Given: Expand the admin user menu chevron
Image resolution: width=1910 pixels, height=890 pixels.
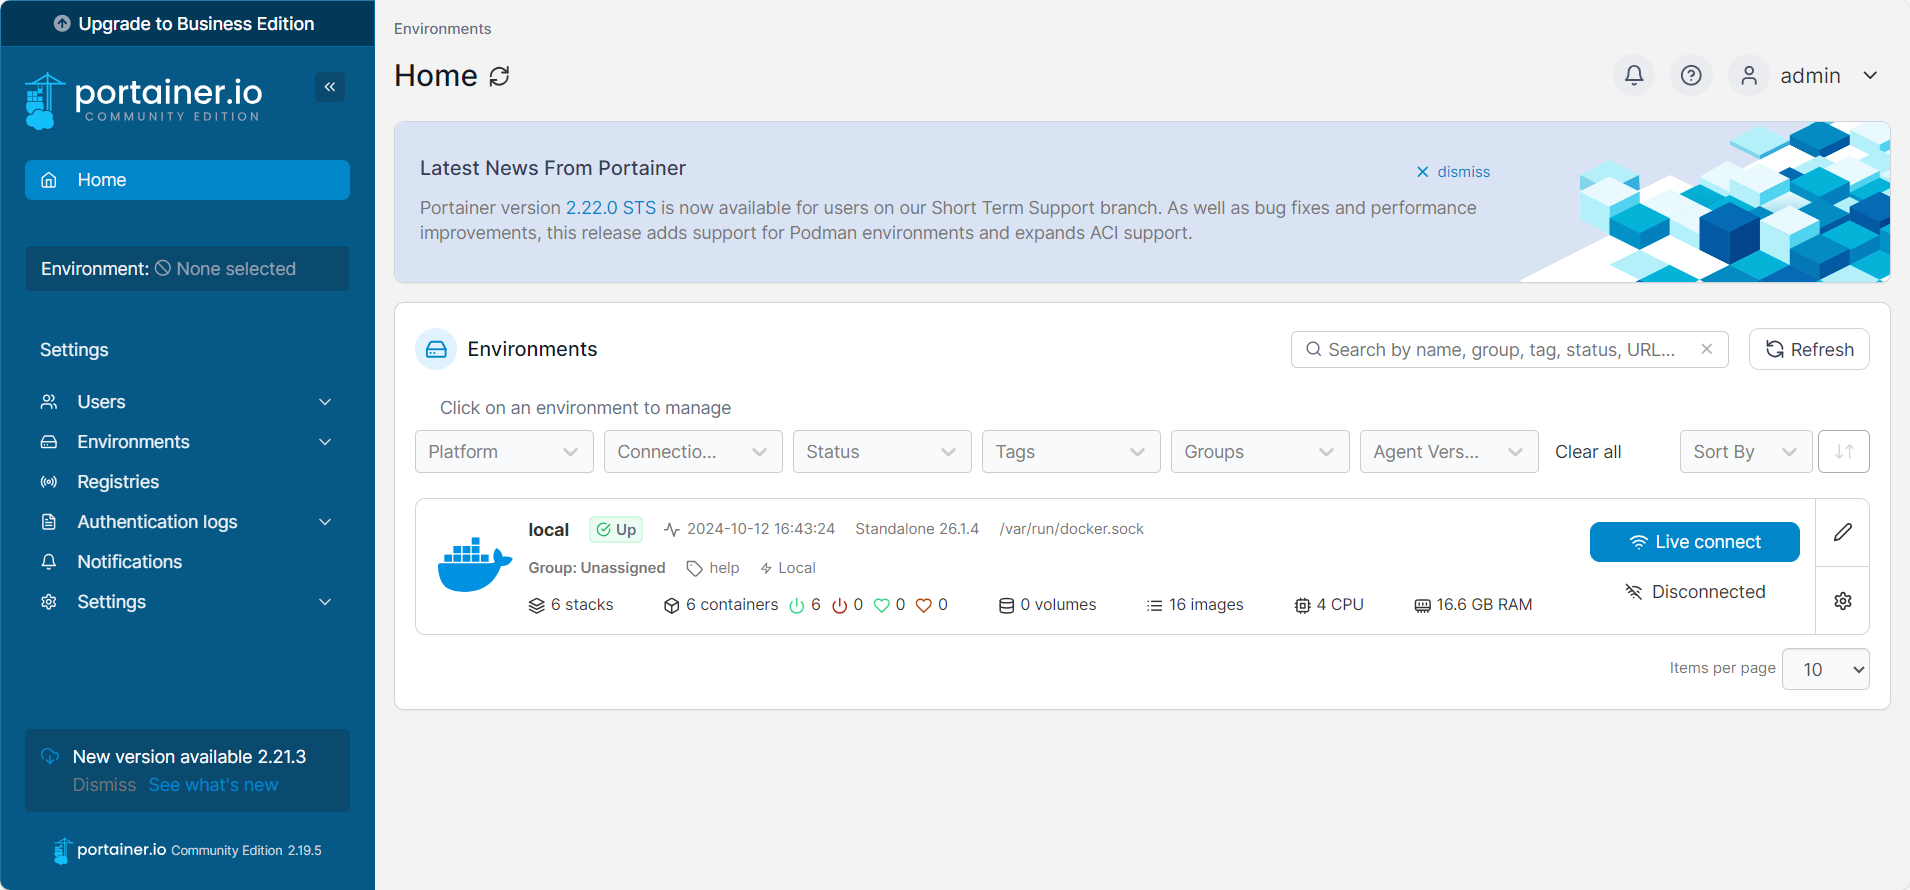Looking at the screenshot, I should click(x=1870, y=75).
